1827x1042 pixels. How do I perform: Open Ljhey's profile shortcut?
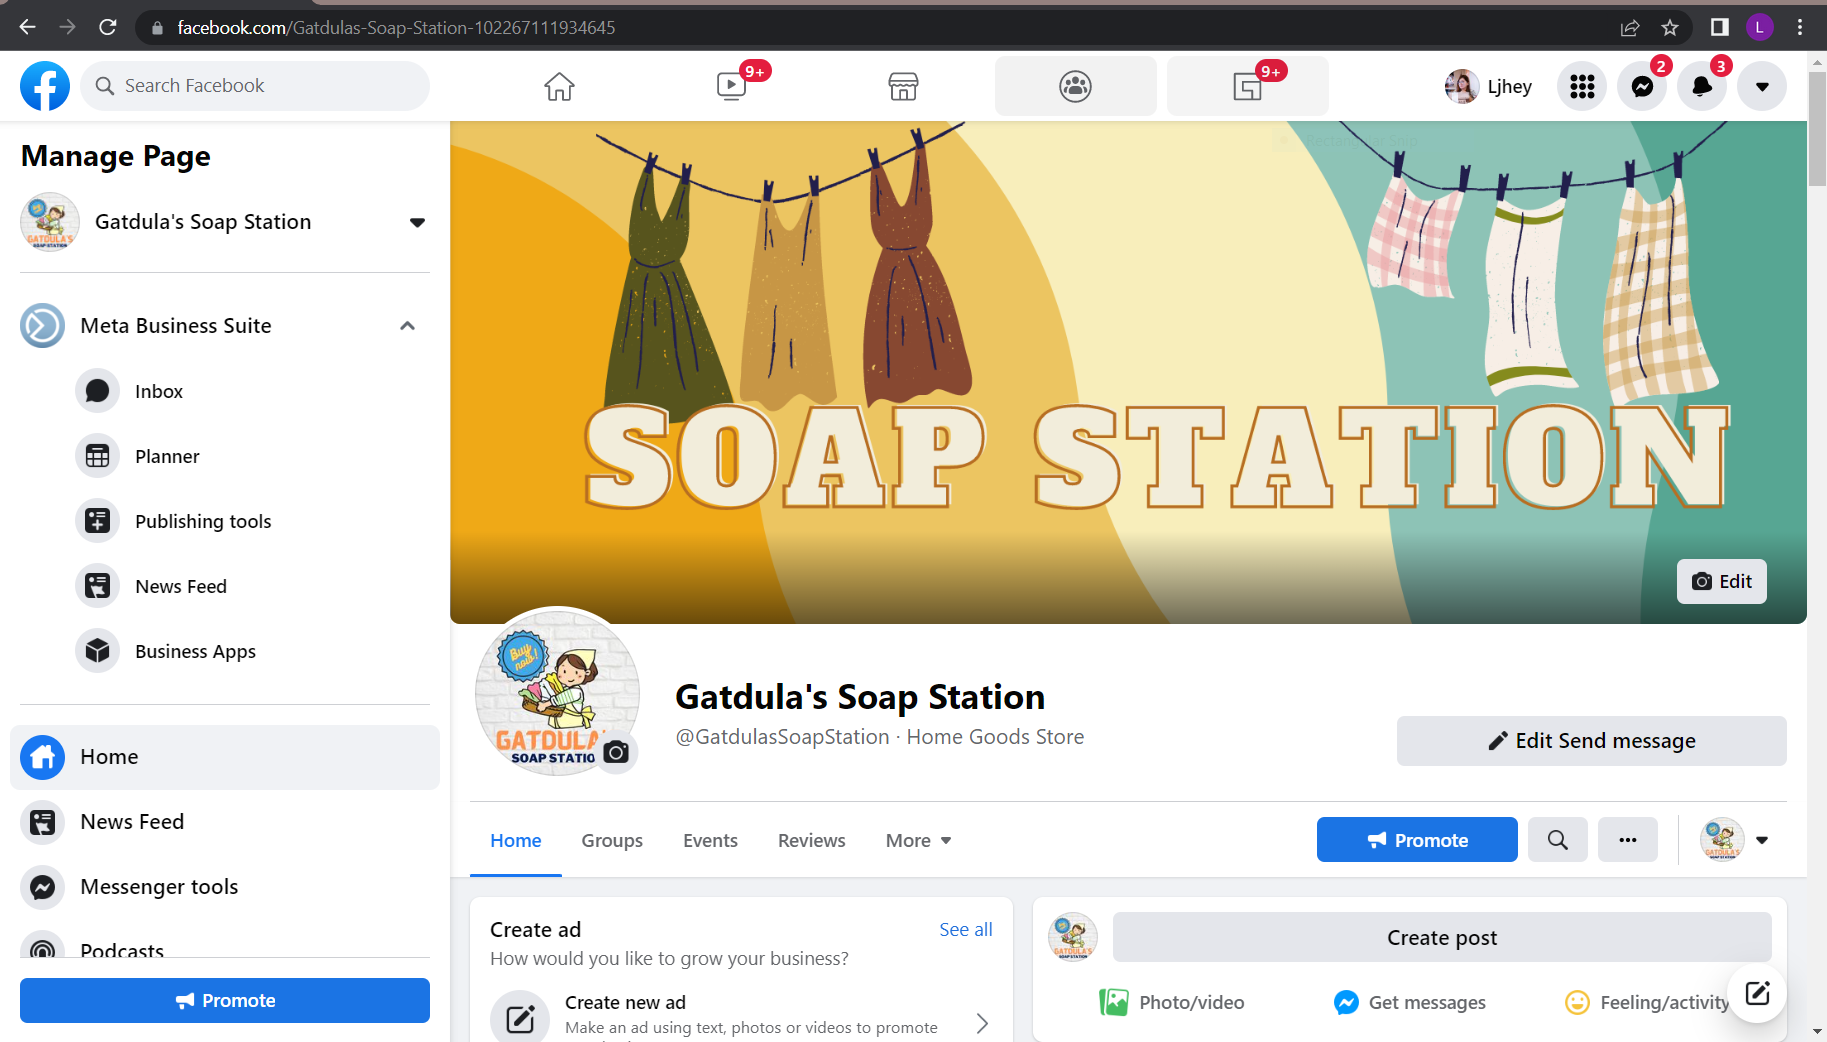[1489, 87]
